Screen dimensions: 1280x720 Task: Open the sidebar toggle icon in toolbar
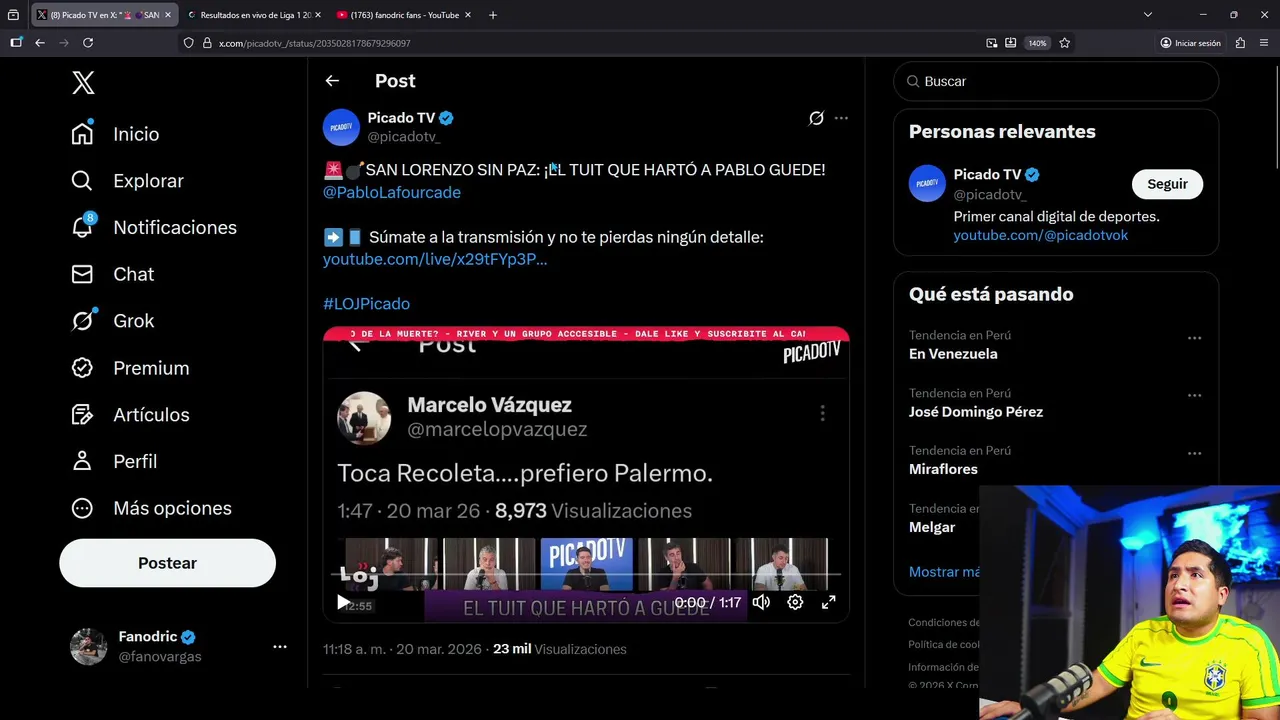point(16,43)
